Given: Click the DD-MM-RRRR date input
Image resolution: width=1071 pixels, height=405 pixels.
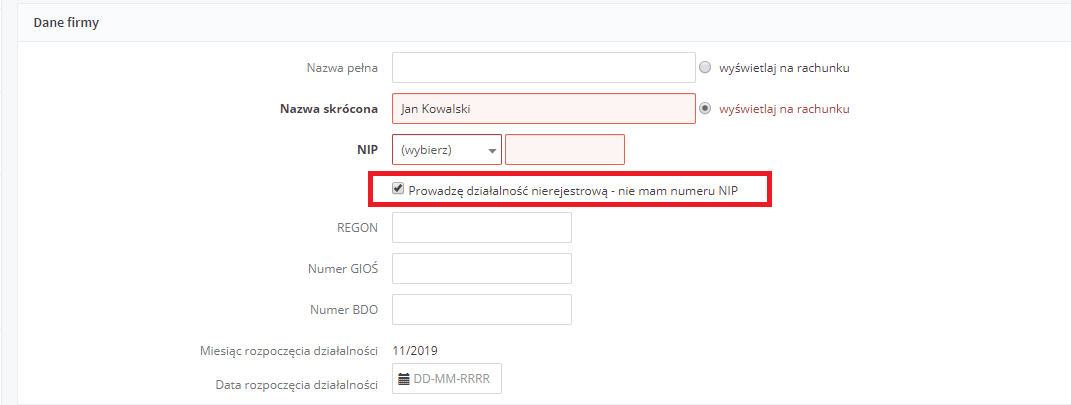Looking at the screenshot, I should (447, 378).
